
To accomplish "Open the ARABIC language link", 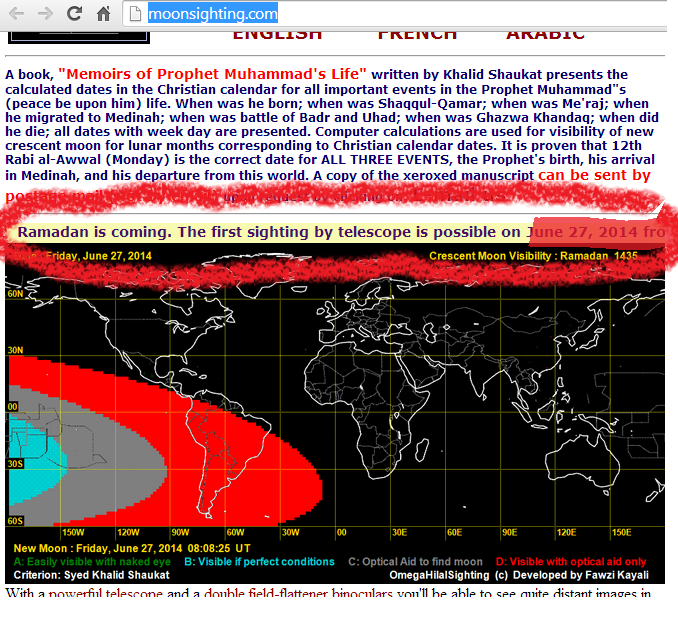I will 545,35.
